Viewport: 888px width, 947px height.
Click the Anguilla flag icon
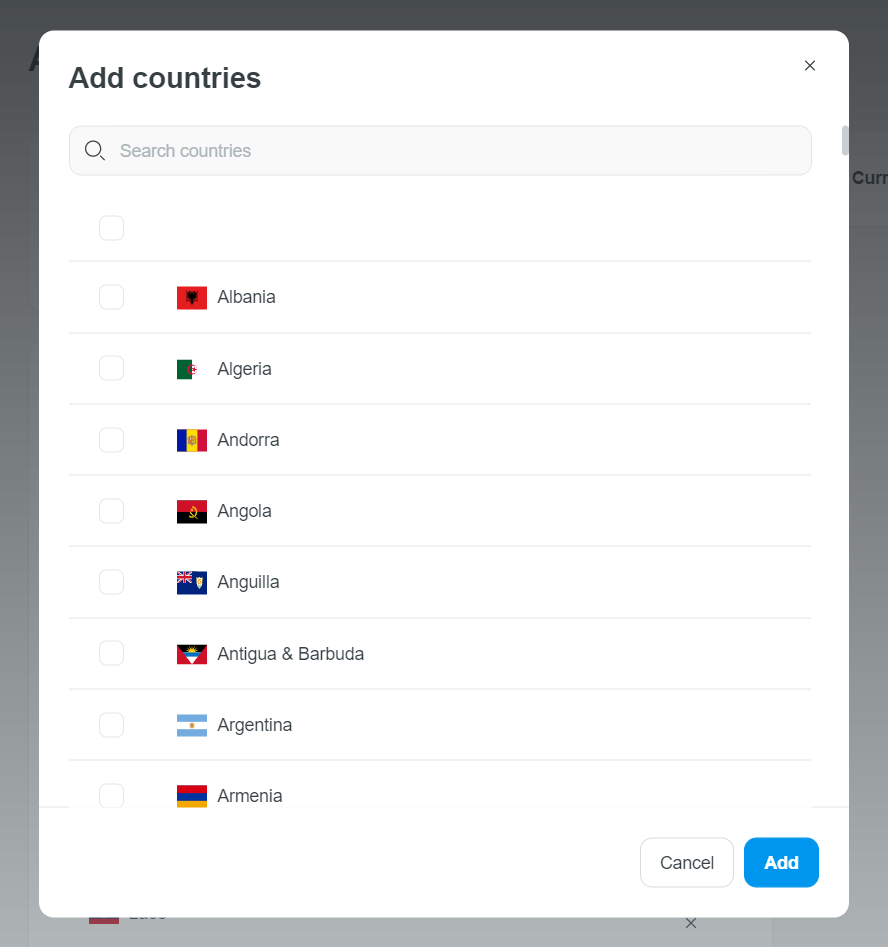click(x=191, y=583)
